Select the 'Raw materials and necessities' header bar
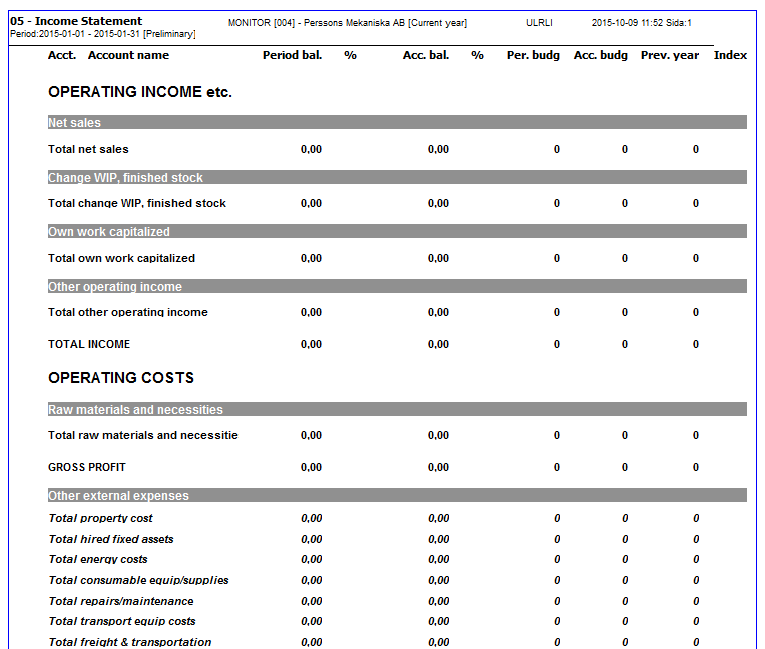Screen dimensions: 765x649 pos(397,410)
